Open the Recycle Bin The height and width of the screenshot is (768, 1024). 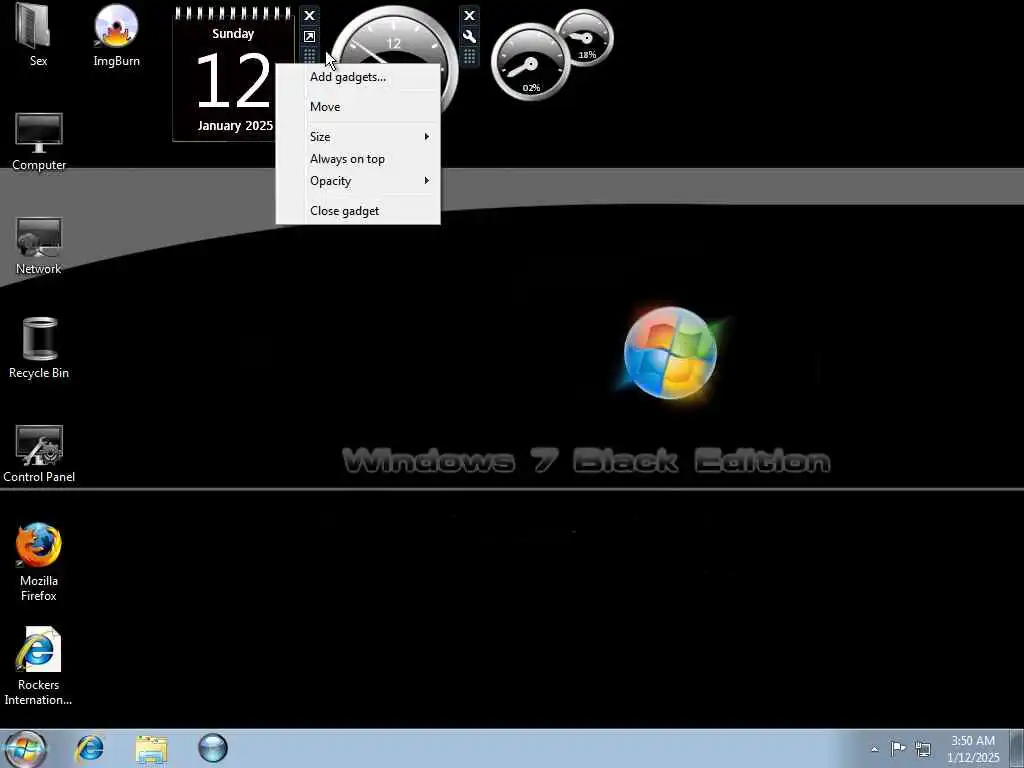(39, 348)
